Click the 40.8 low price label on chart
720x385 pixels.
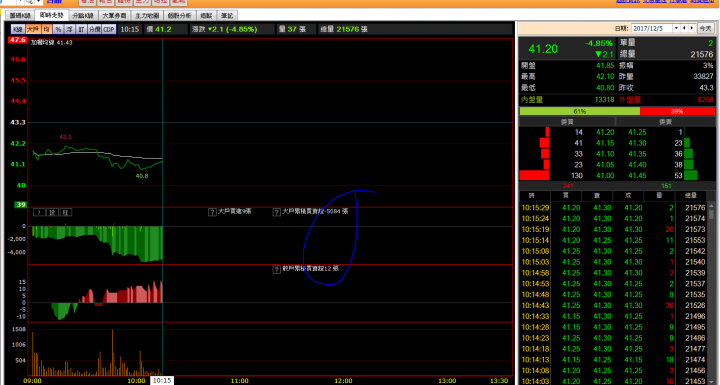(142, 176)
